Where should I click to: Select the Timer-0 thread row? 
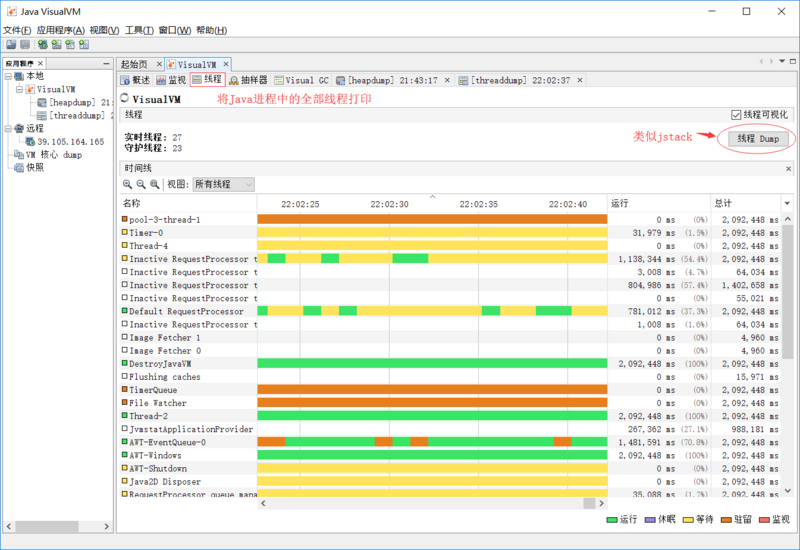click(x=449, y=233)
